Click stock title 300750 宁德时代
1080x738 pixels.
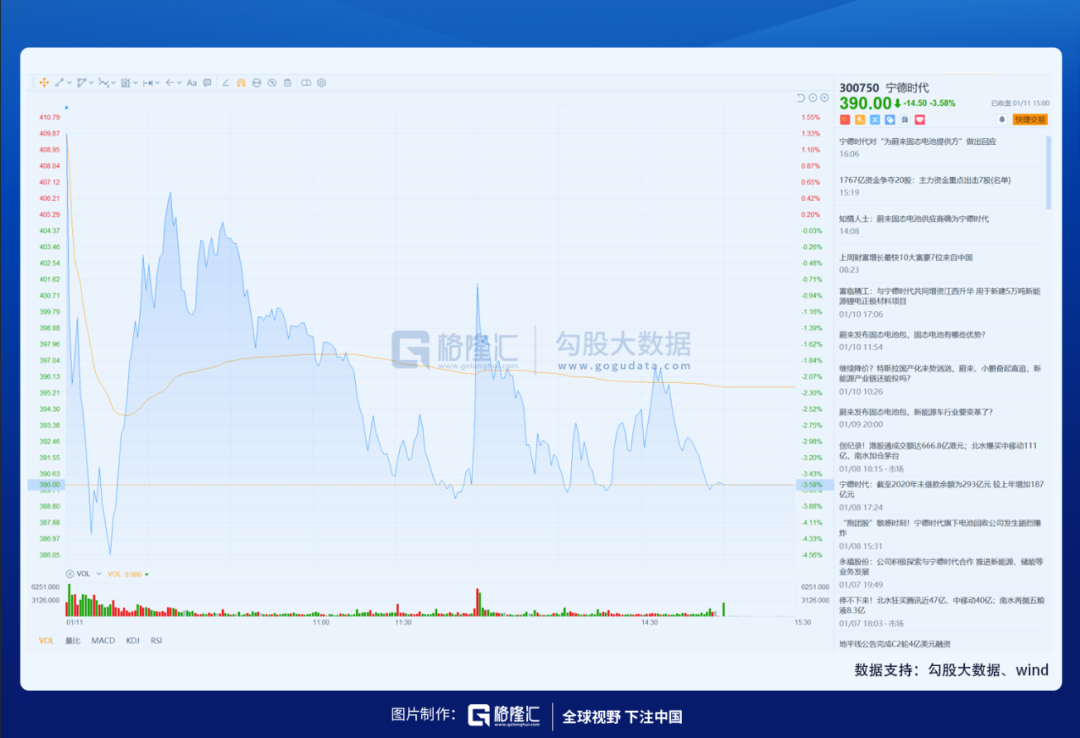coord(884,88)
